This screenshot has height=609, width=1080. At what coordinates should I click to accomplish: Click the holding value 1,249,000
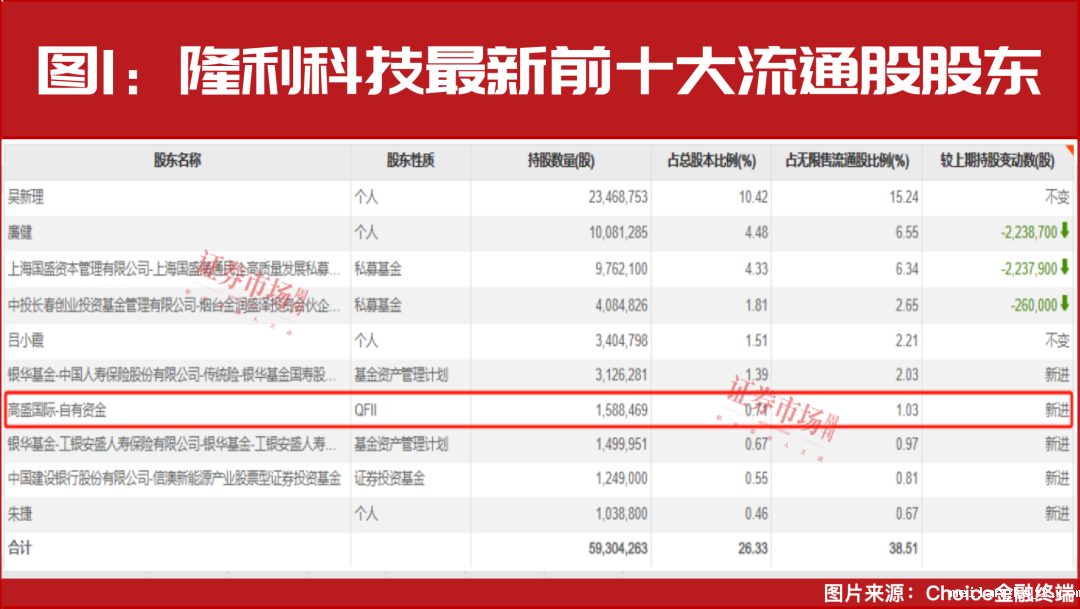[621, 478]
